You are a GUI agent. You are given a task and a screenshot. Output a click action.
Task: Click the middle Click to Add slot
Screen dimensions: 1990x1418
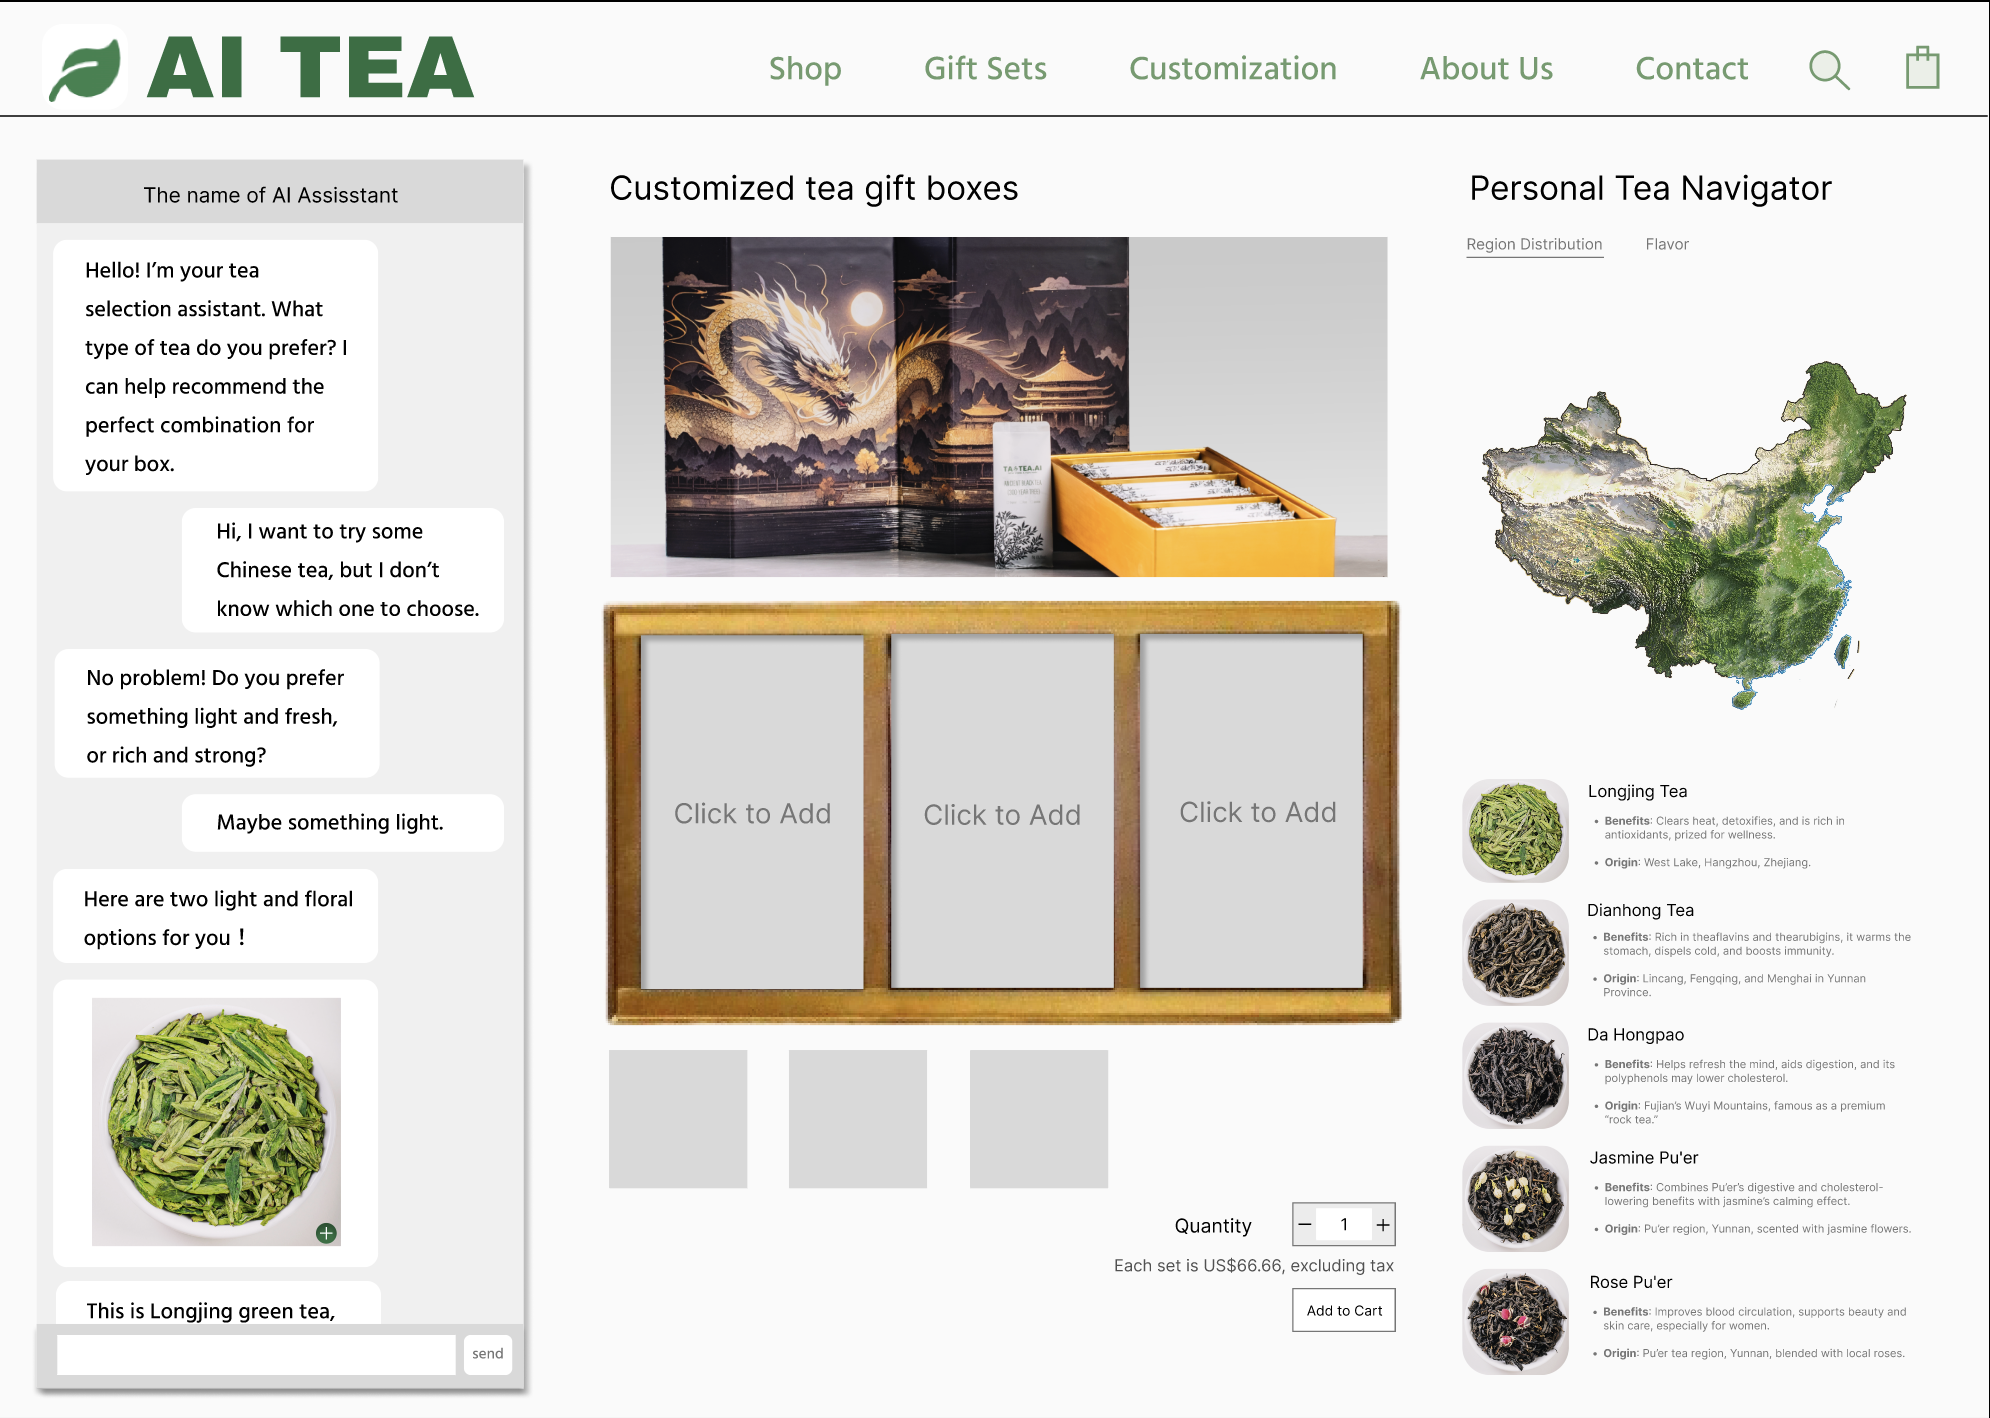(x=1002, y=813)
